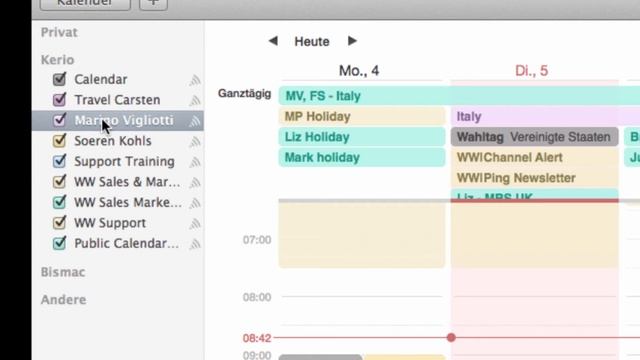Click sharing icon beside Public Calendar...

[x=195, y=244]
